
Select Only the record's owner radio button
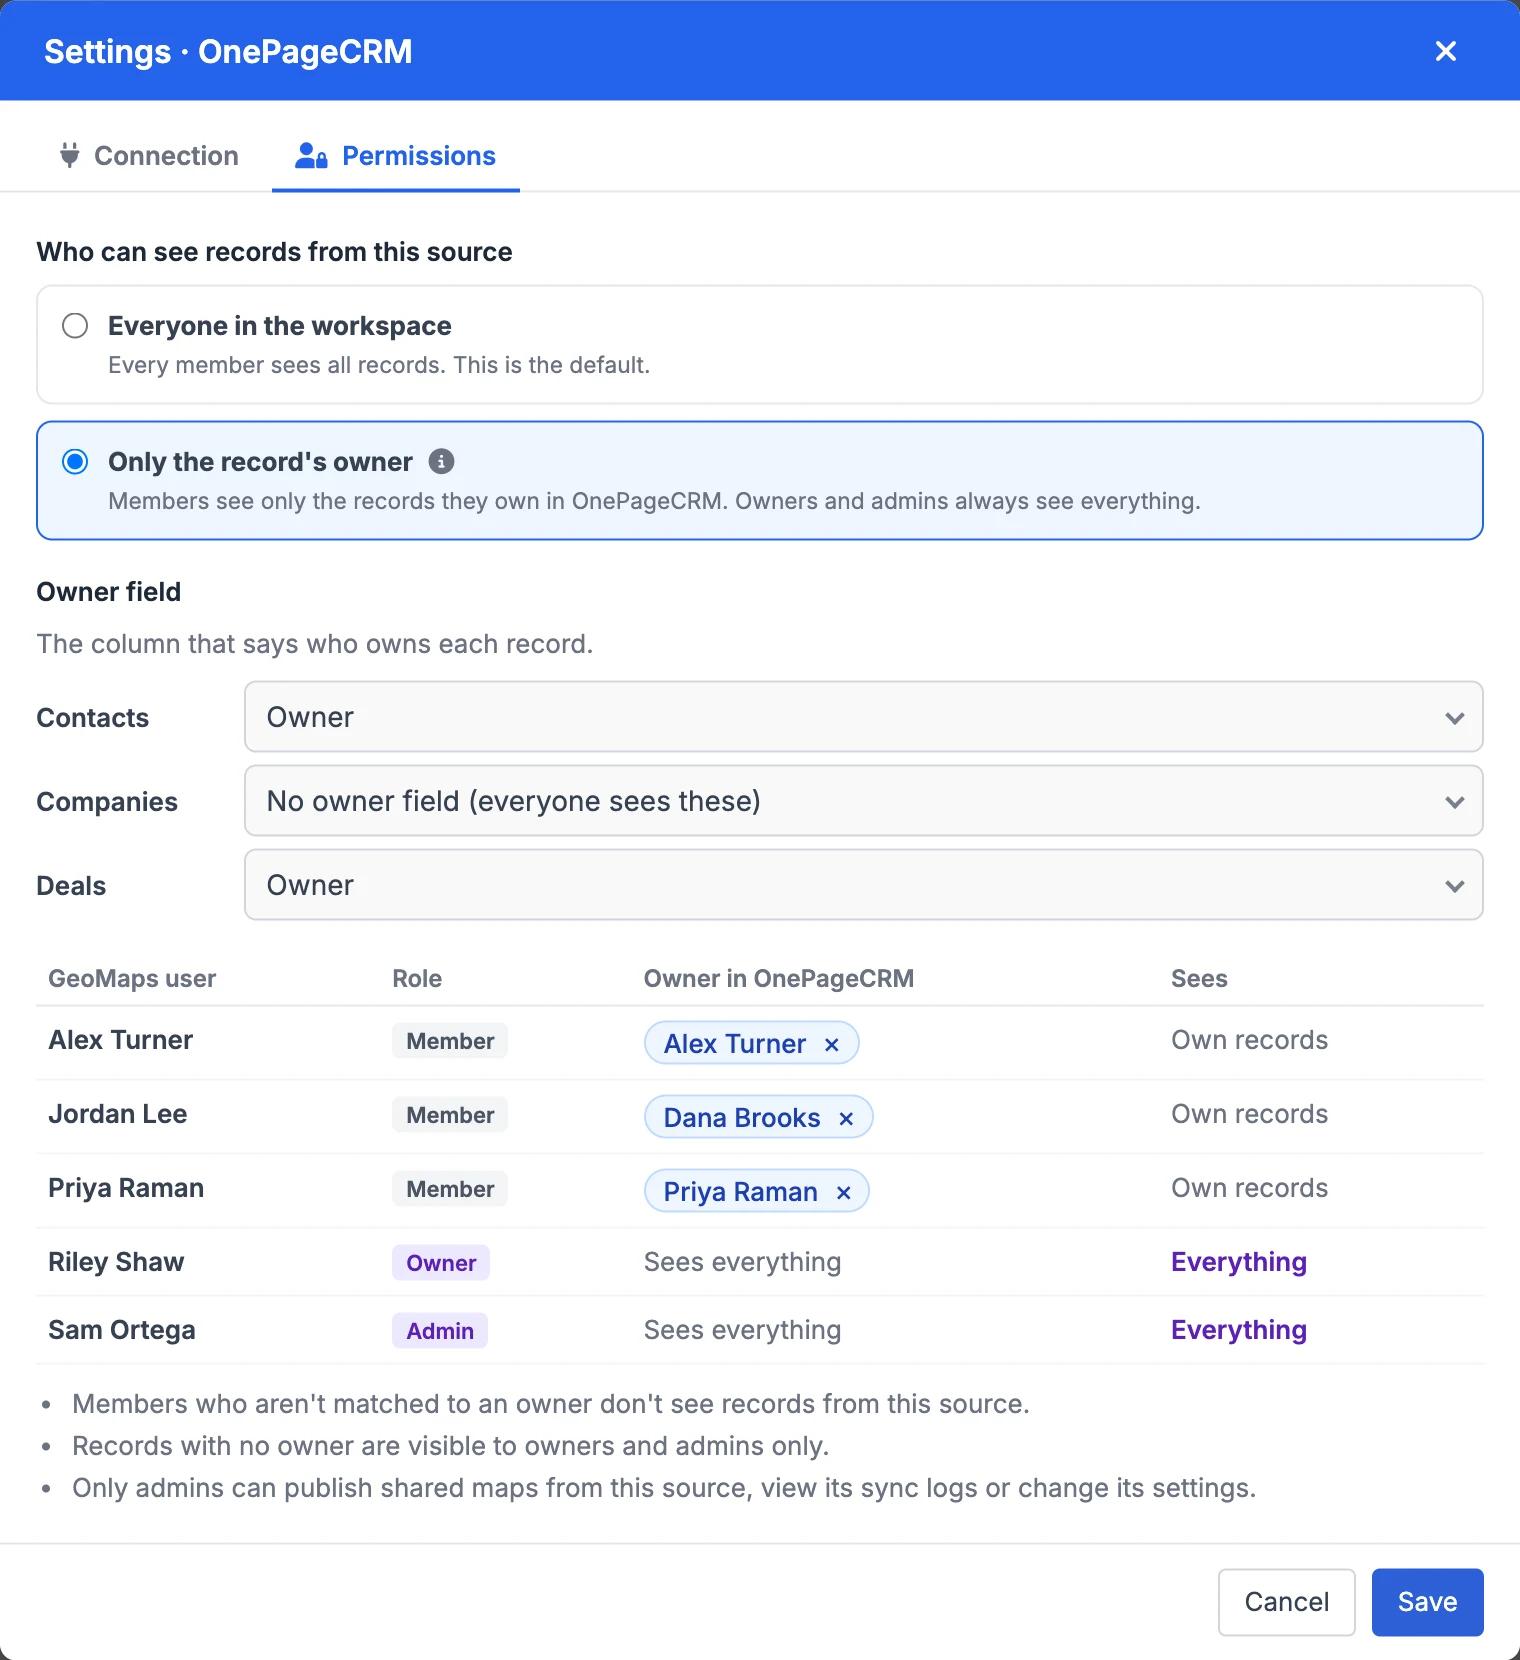click(75, 462)
